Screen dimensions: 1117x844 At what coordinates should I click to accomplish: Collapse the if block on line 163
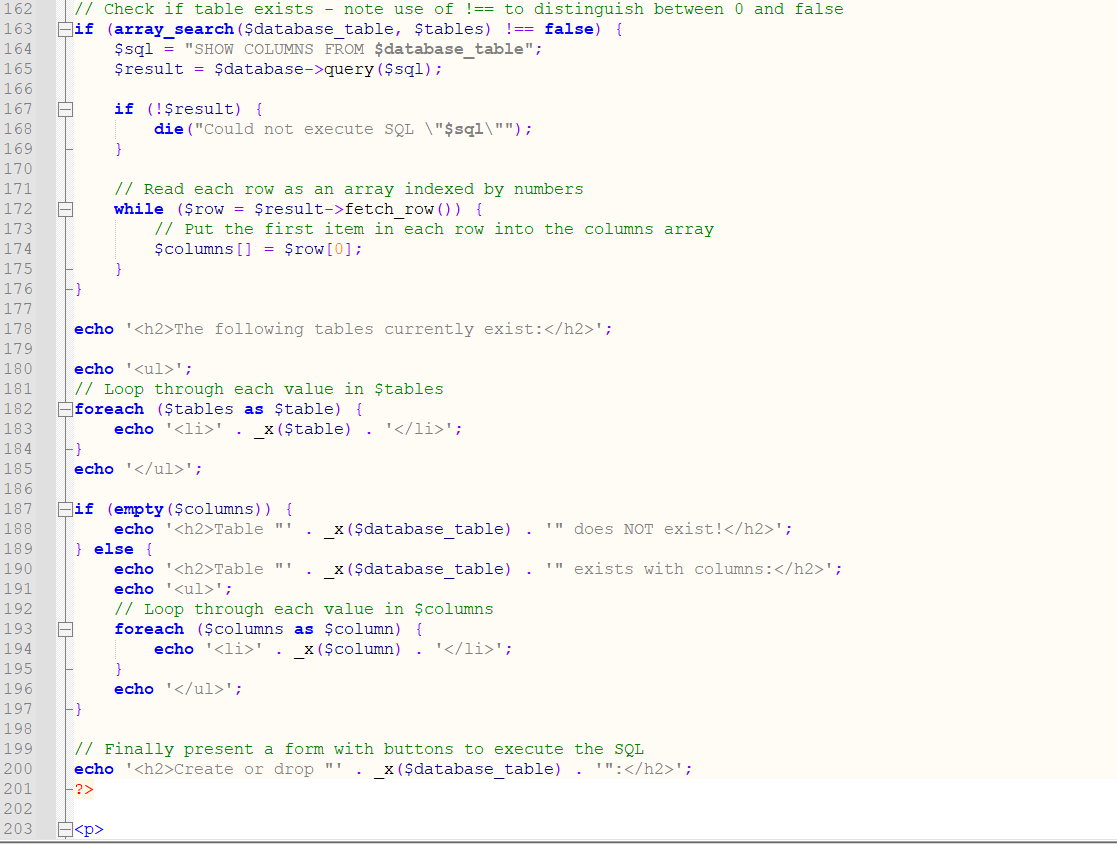[64, 29]
